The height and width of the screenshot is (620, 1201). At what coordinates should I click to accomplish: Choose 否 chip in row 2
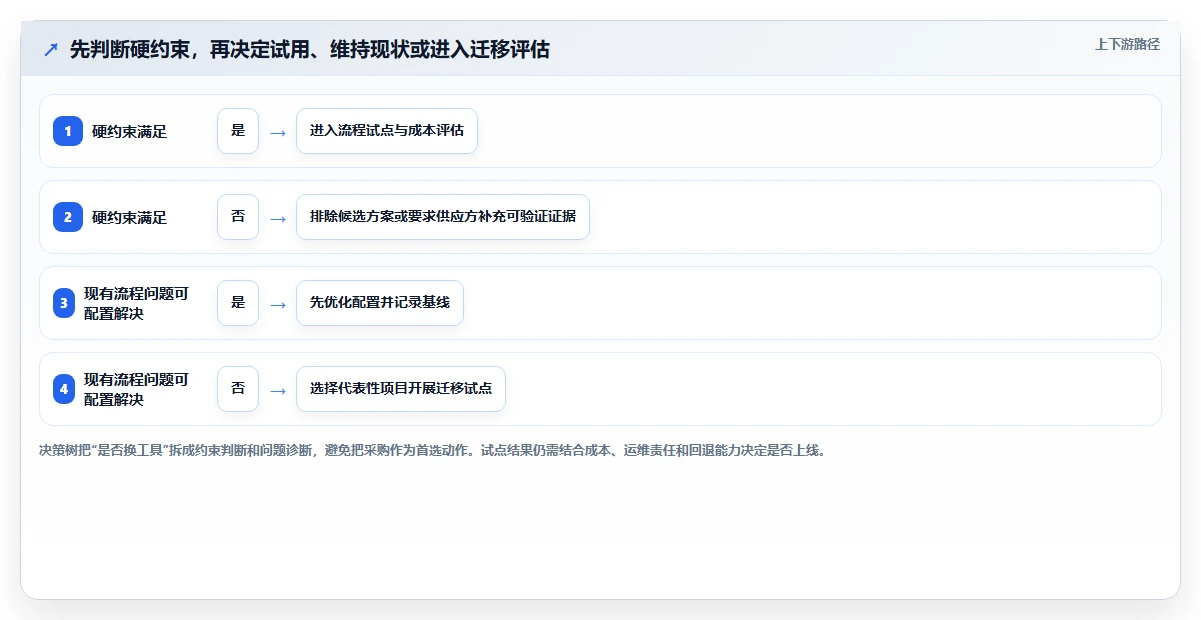[x=238, y=217]
